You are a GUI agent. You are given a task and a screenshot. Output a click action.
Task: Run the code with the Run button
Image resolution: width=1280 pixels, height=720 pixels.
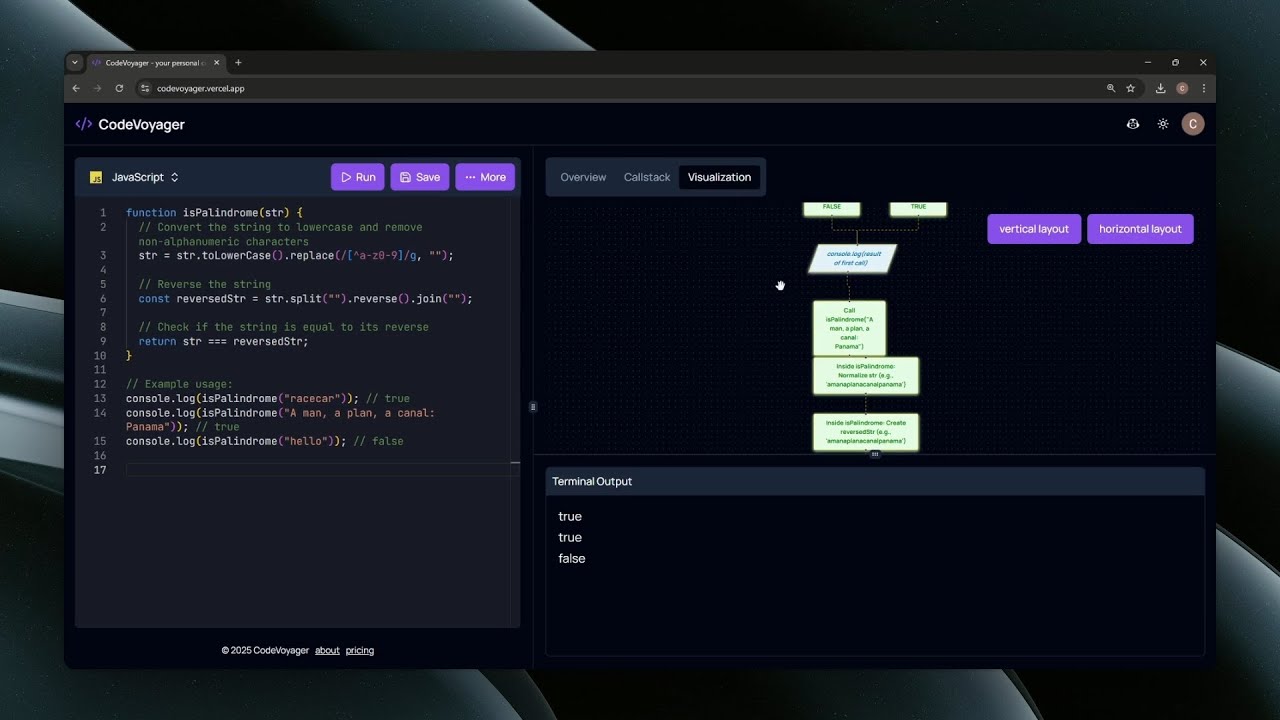tap(357, 177)
